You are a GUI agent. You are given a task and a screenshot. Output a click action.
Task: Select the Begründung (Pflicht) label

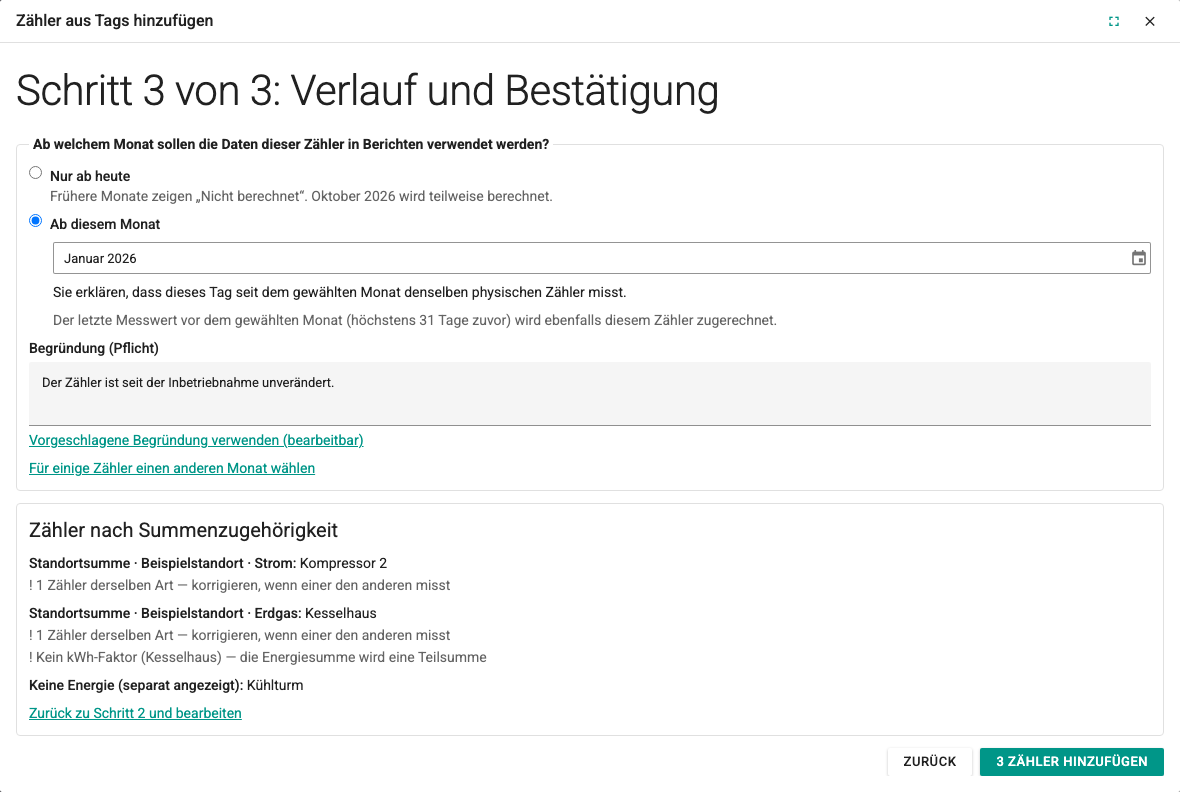94,348
